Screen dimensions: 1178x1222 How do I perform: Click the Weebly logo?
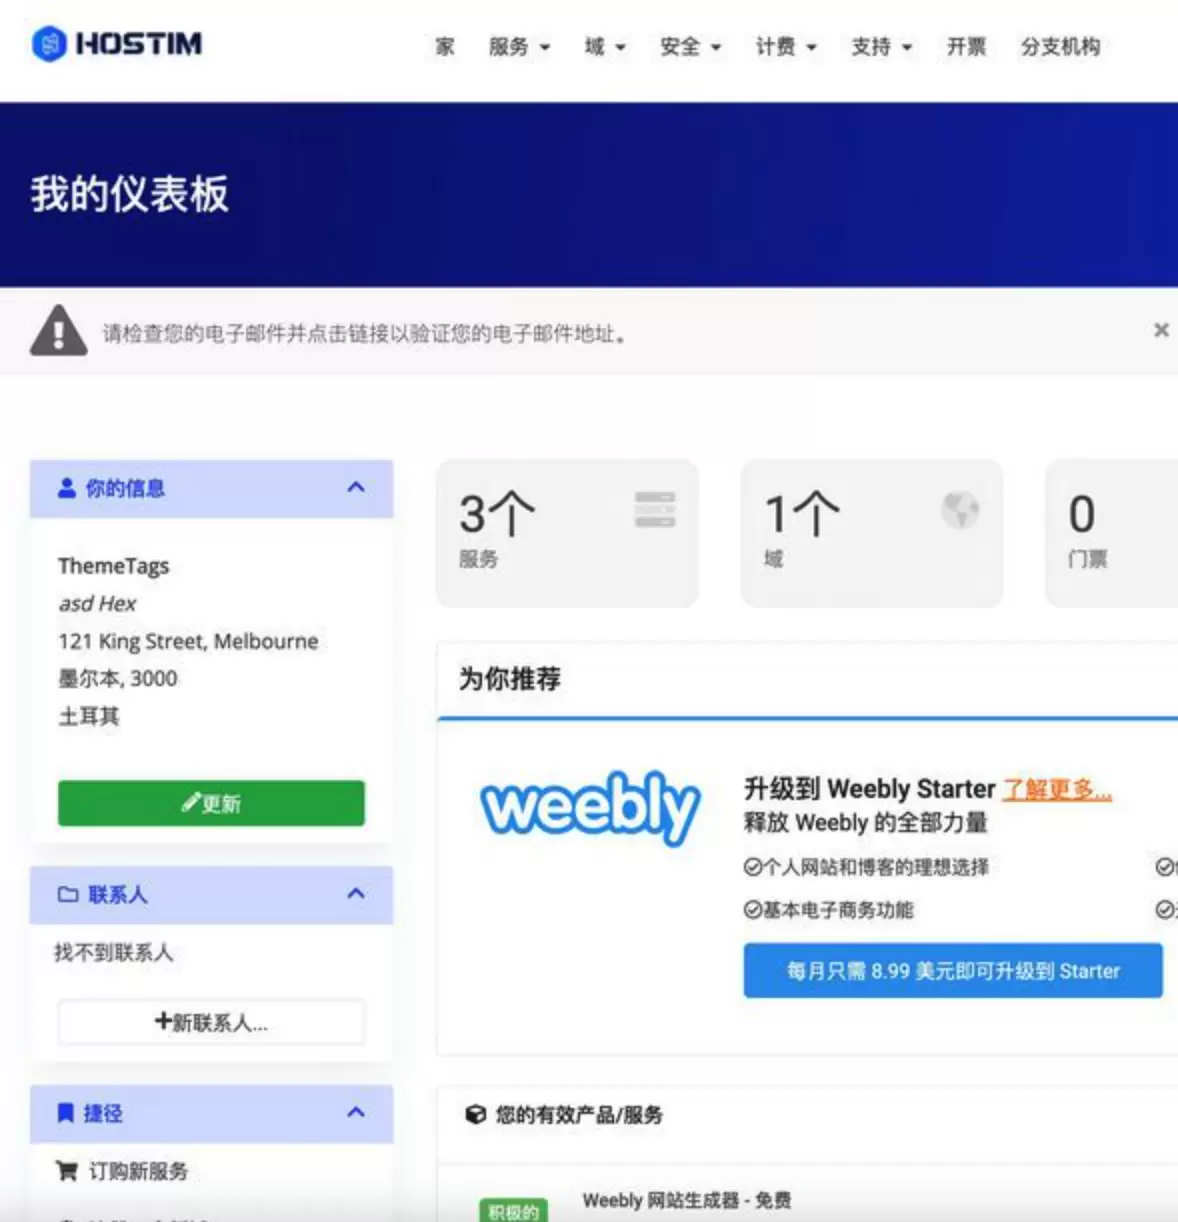coord(590,808)
